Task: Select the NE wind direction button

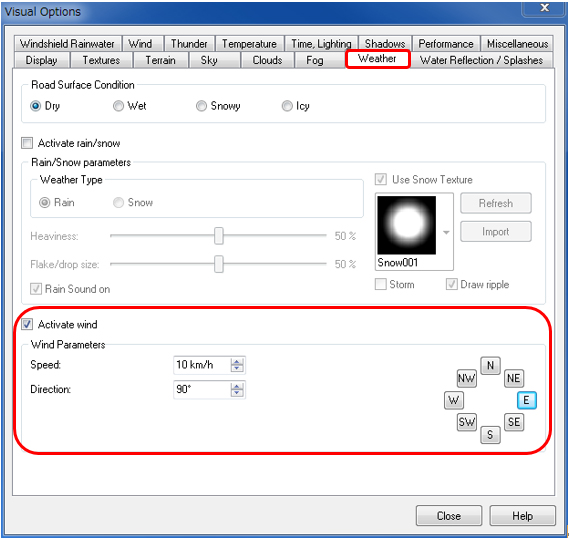Action: [513, 378]
